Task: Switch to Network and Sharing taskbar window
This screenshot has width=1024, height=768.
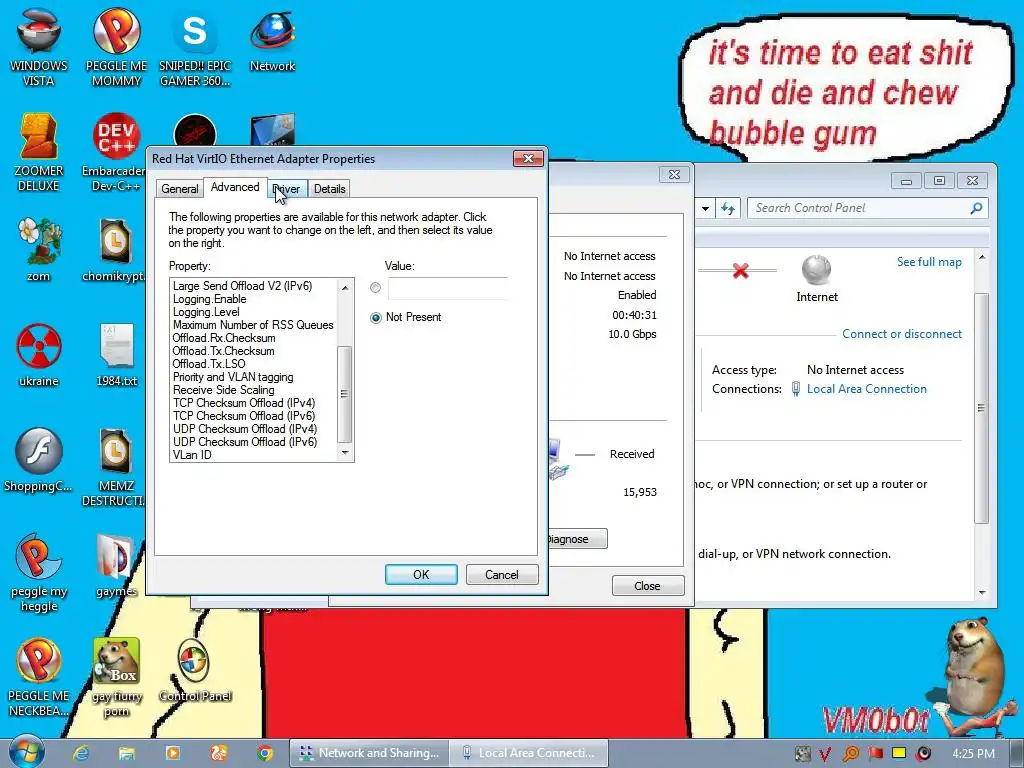Action: tap(370, 753)
